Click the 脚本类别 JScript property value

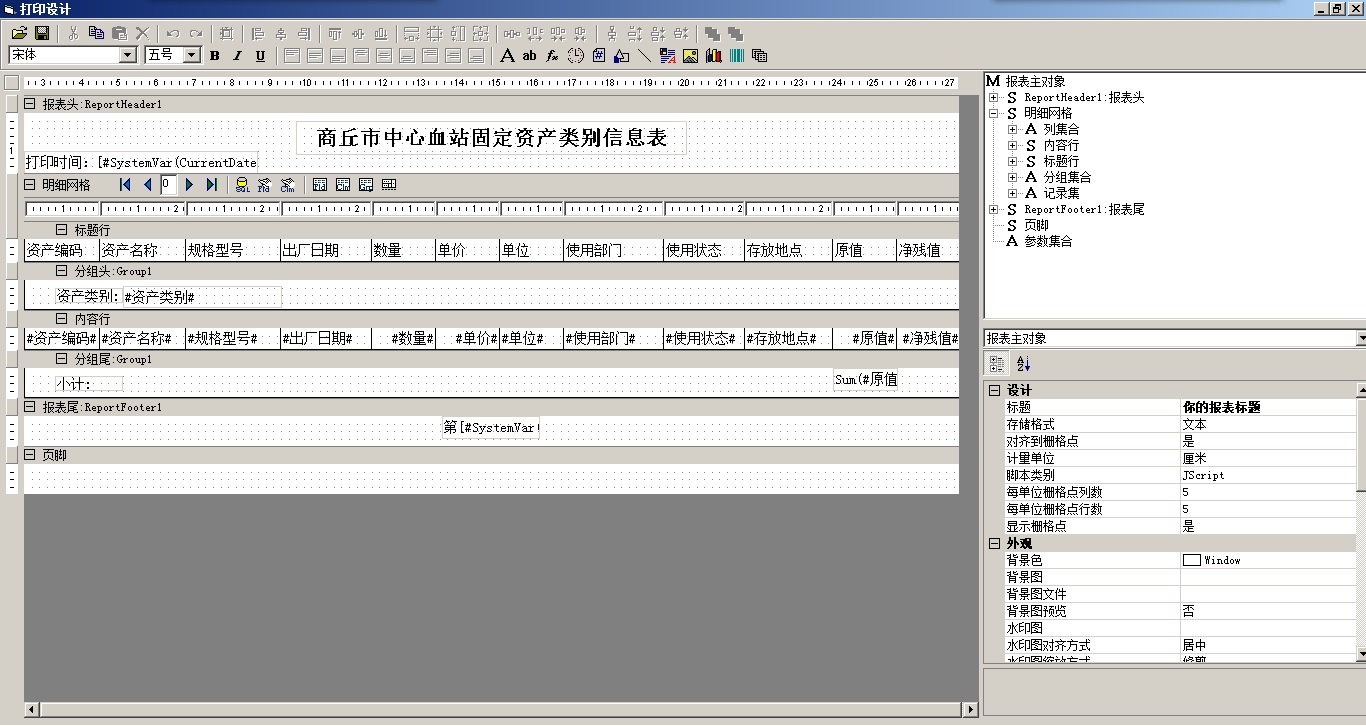pyautogui.click(x=1268, y=475)
